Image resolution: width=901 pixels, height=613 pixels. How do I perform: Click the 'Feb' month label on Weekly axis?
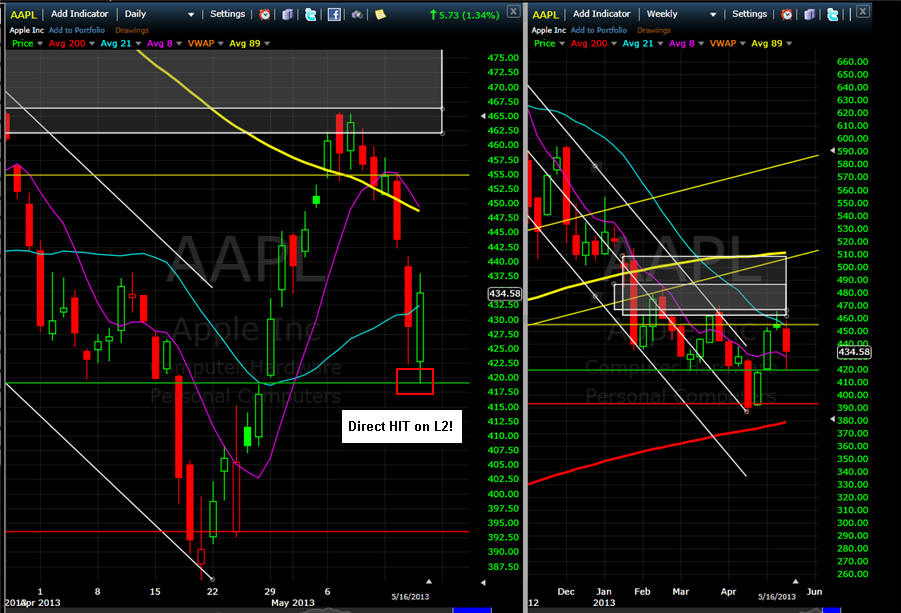pos(642,591)
